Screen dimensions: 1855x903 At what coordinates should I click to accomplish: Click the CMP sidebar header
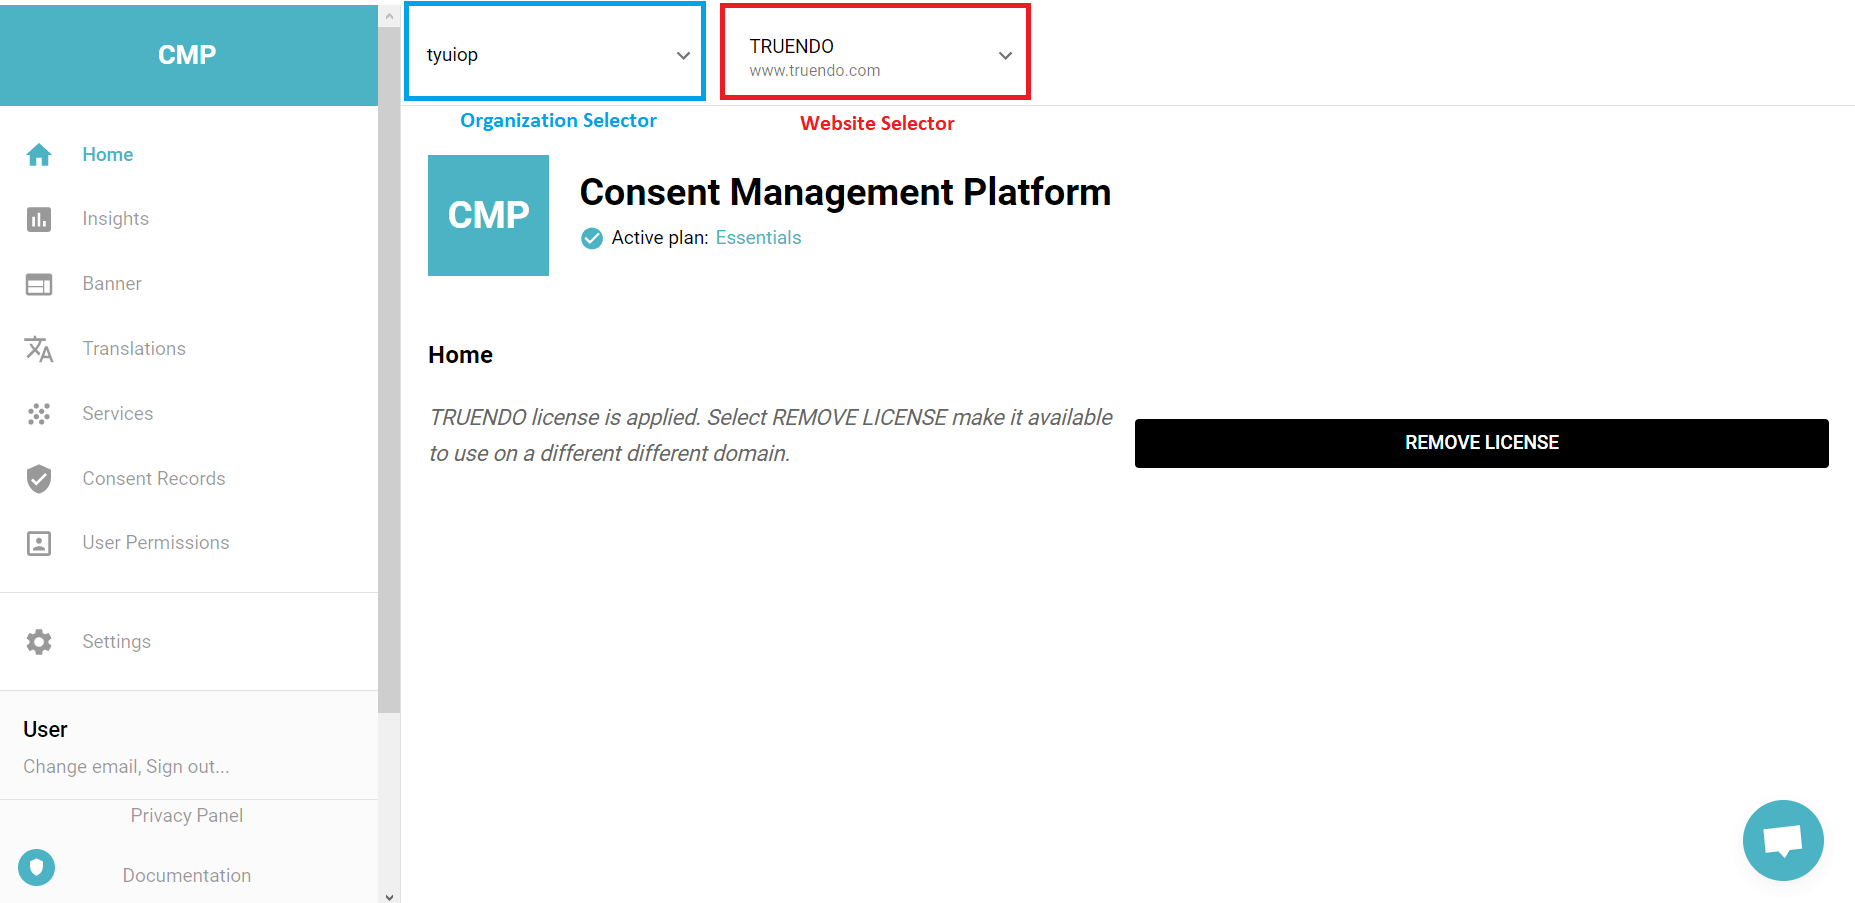click(x=189, y=55)
